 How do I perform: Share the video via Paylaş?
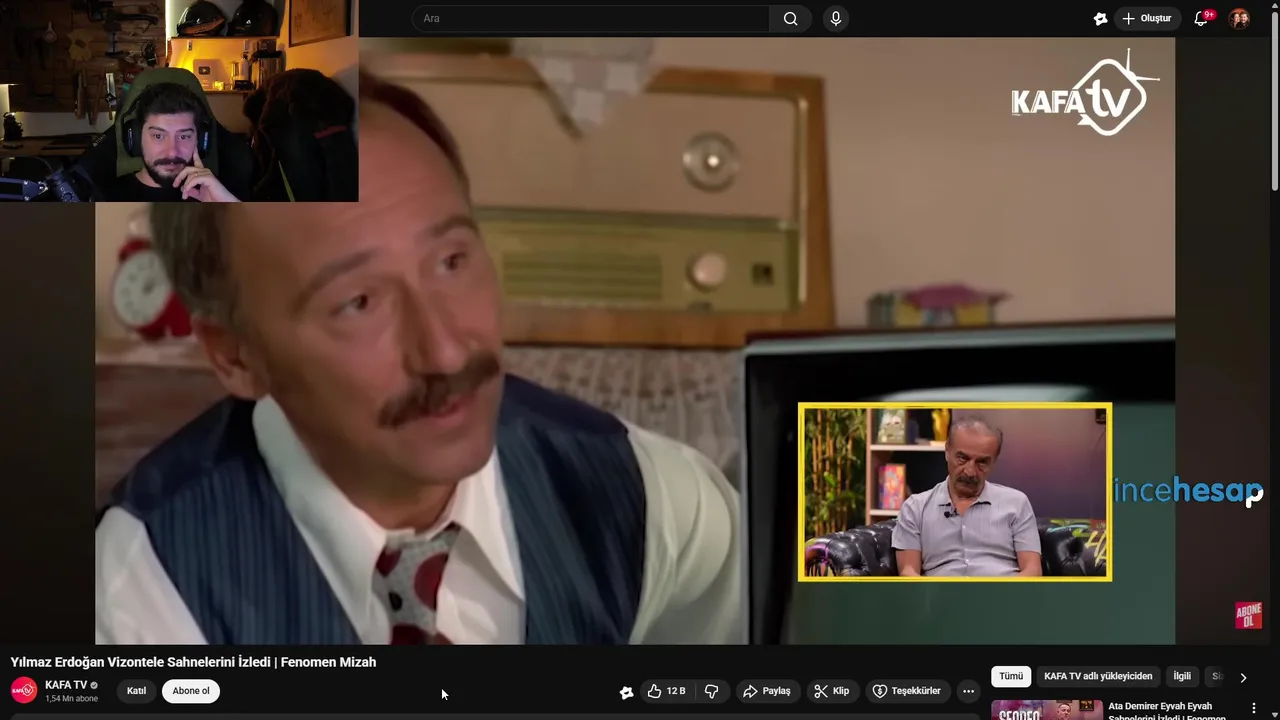point(767,691)
